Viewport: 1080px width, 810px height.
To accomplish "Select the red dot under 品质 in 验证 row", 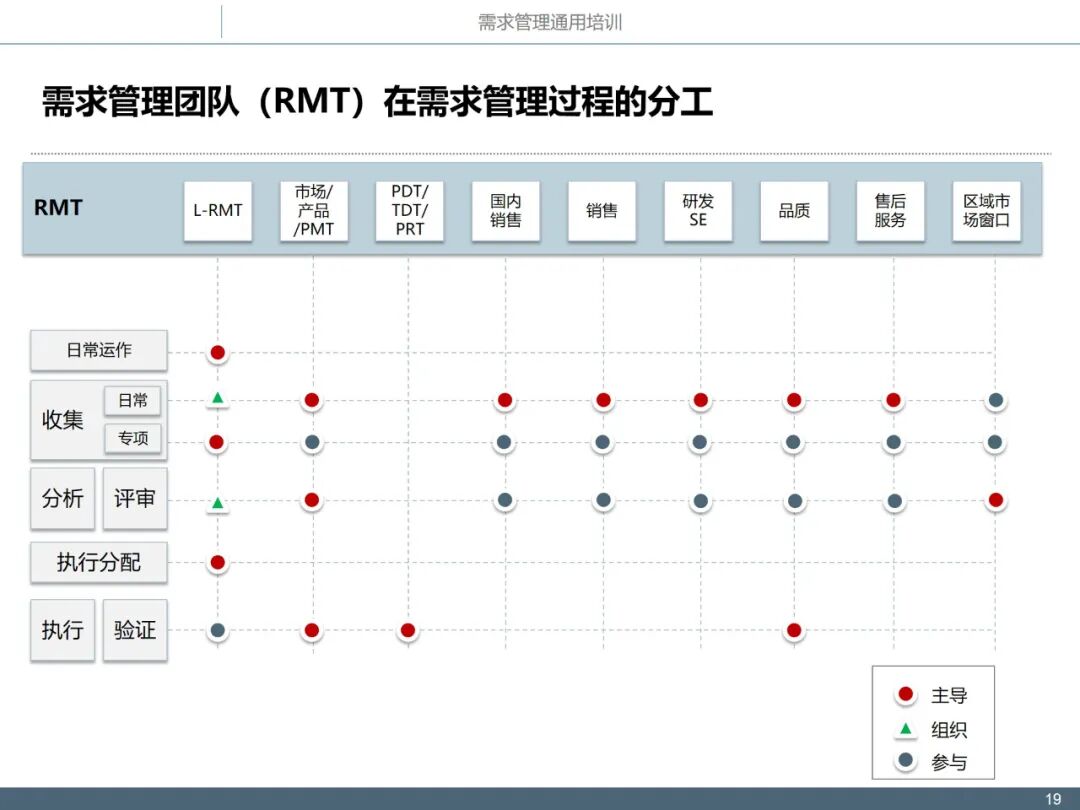I will 794,630.
